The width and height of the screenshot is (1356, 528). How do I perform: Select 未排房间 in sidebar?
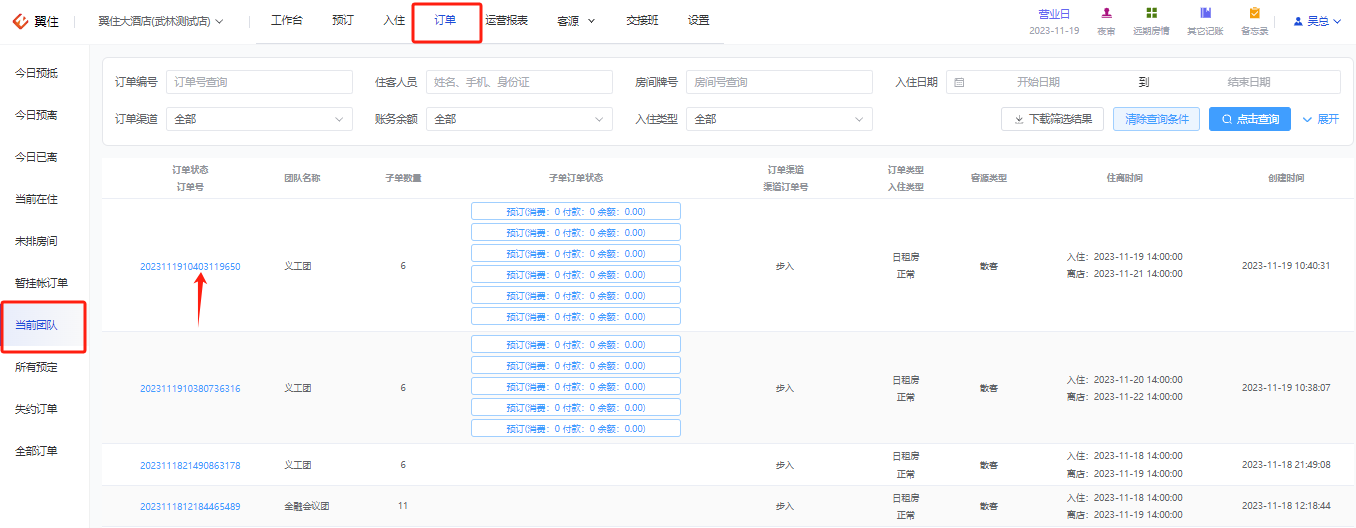click(36, 241)
